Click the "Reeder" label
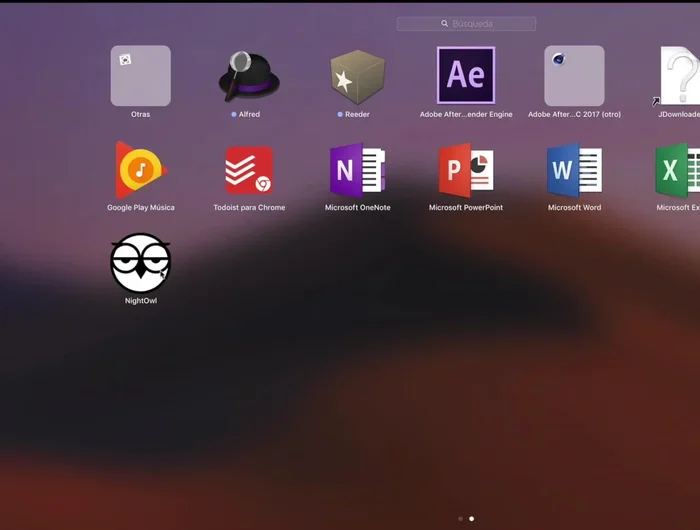700x530 pixels. coord(357,114)
